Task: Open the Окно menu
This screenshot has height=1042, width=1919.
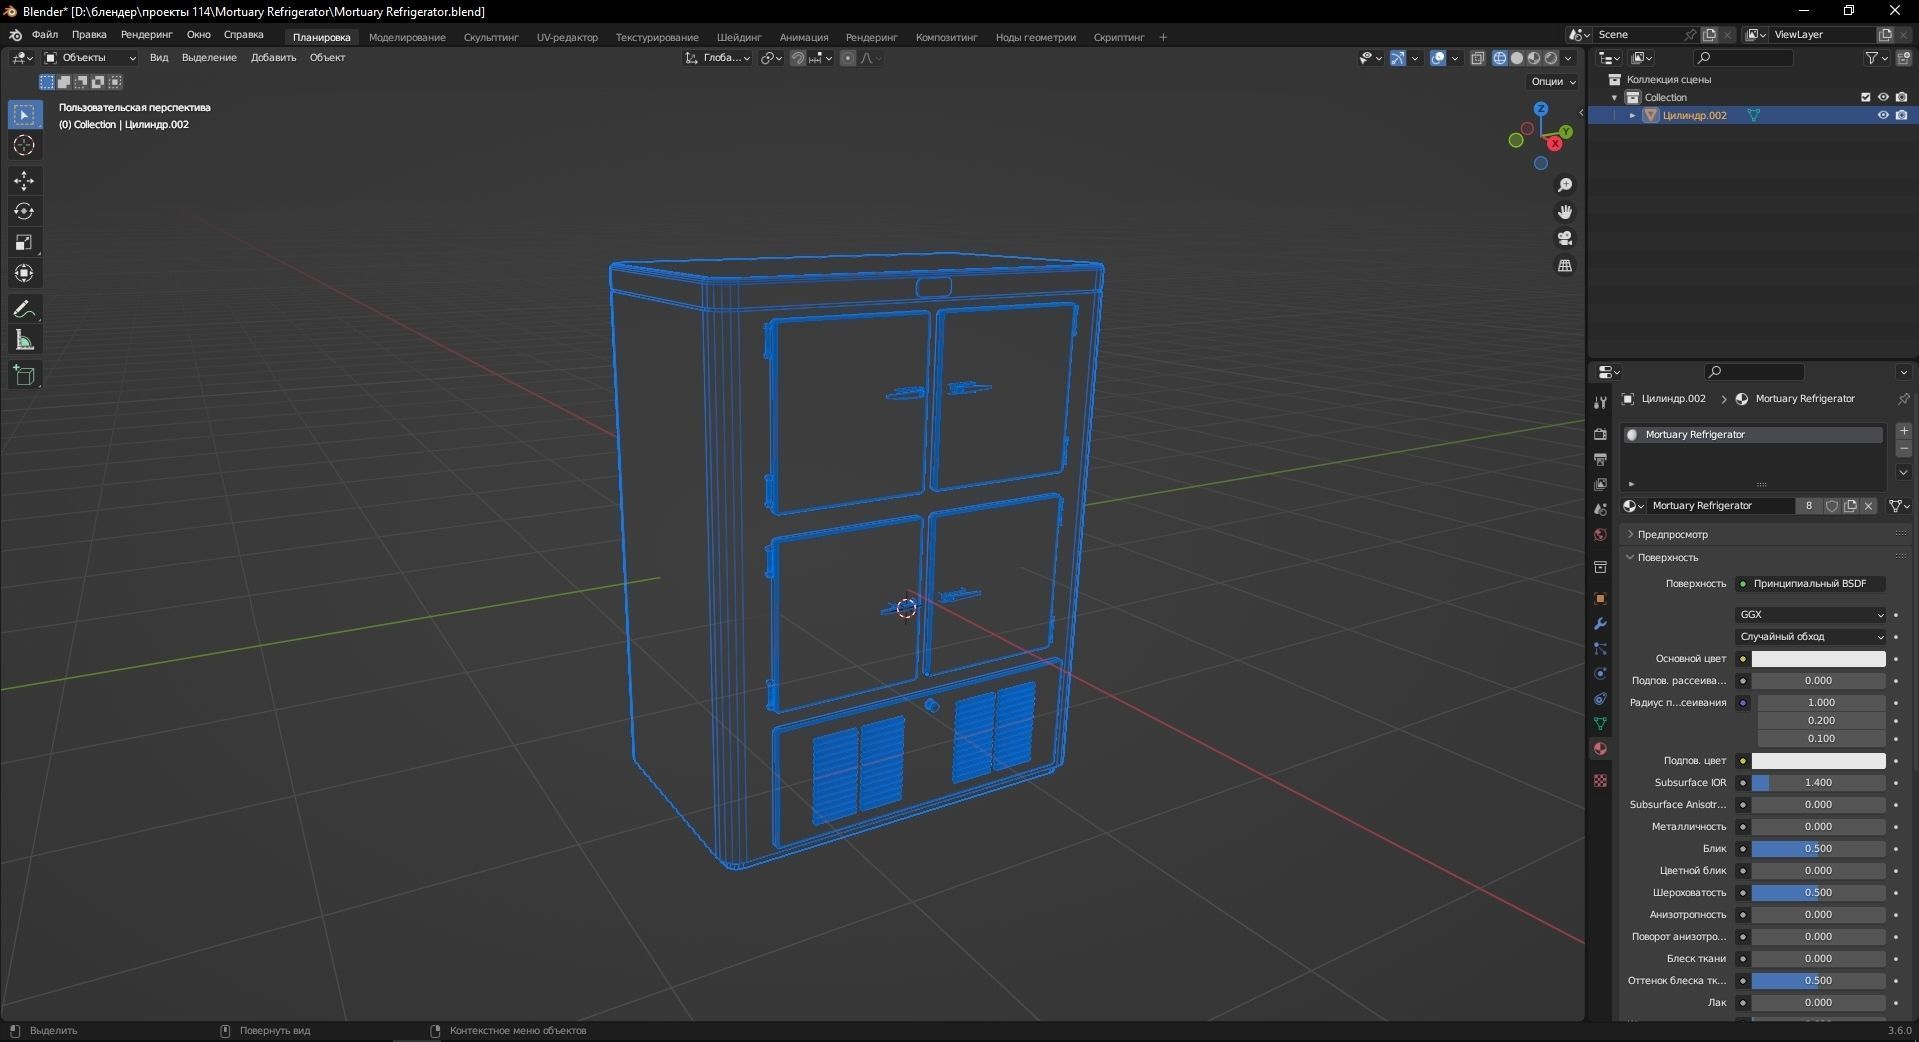Action: pyautogui.click(x=198, y=35)
